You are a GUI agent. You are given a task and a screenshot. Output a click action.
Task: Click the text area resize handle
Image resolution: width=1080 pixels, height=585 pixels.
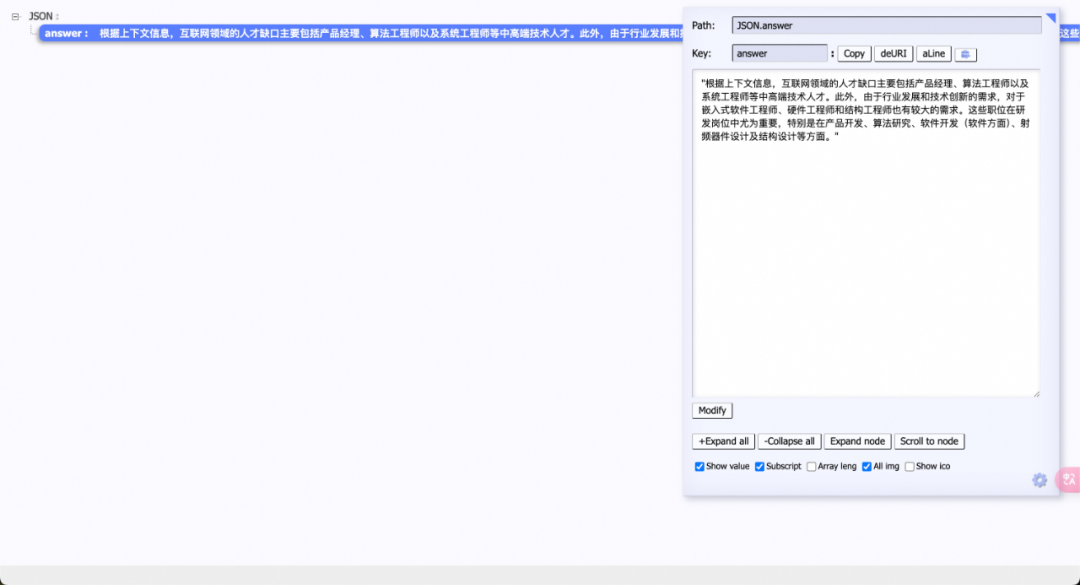click(x=1036, y=393)
